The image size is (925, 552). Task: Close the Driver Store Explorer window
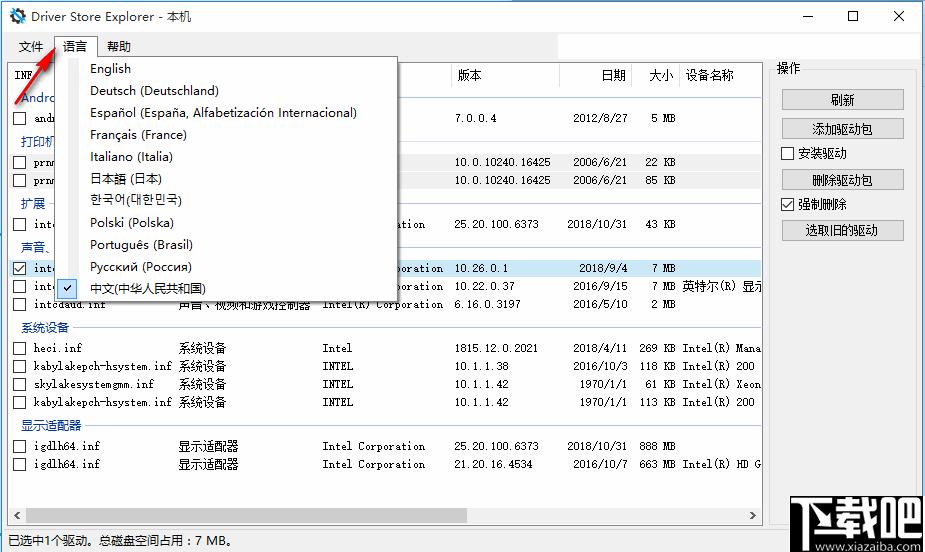coord(898,16)
